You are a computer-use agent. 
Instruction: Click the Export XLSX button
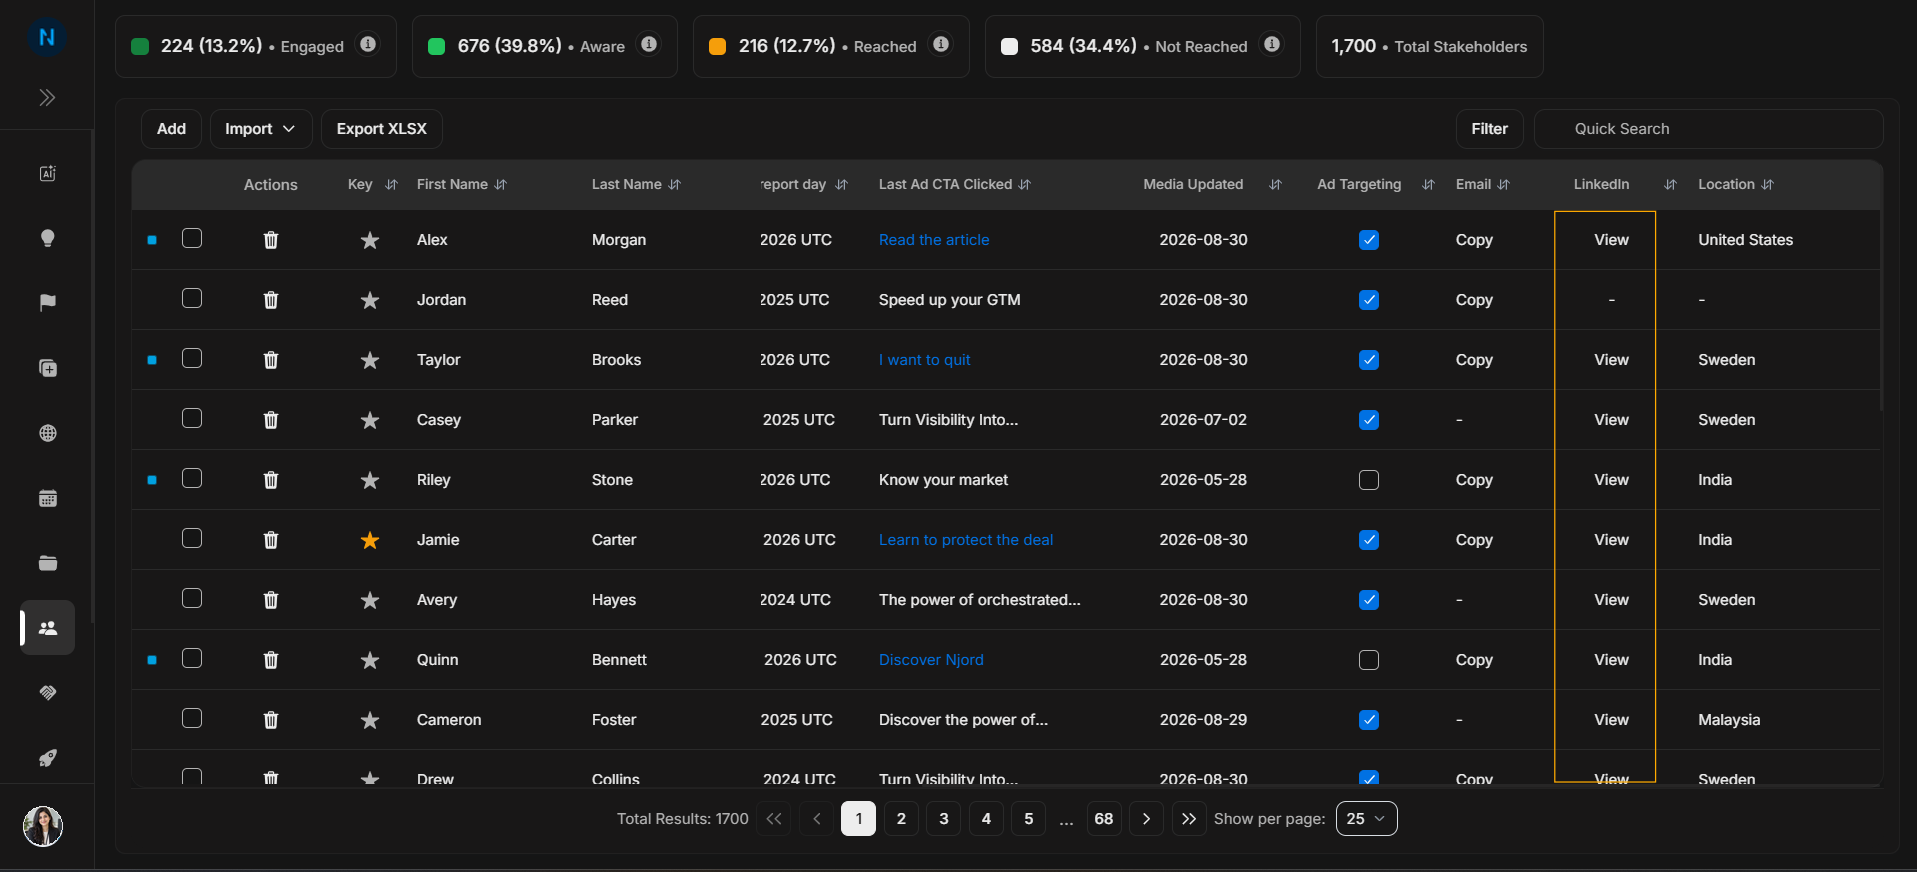coord(382,129)
